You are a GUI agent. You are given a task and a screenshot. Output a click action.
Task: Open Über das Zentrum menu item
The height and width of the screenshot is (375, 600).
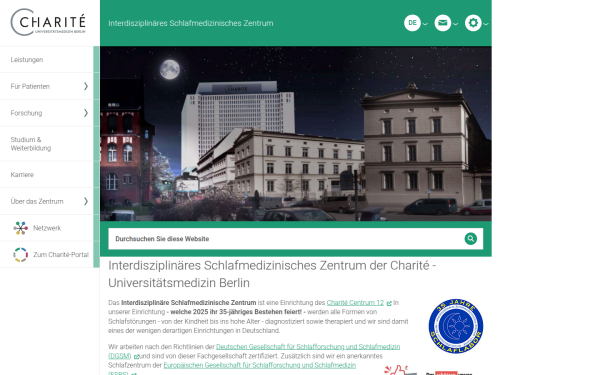(47, 201)
